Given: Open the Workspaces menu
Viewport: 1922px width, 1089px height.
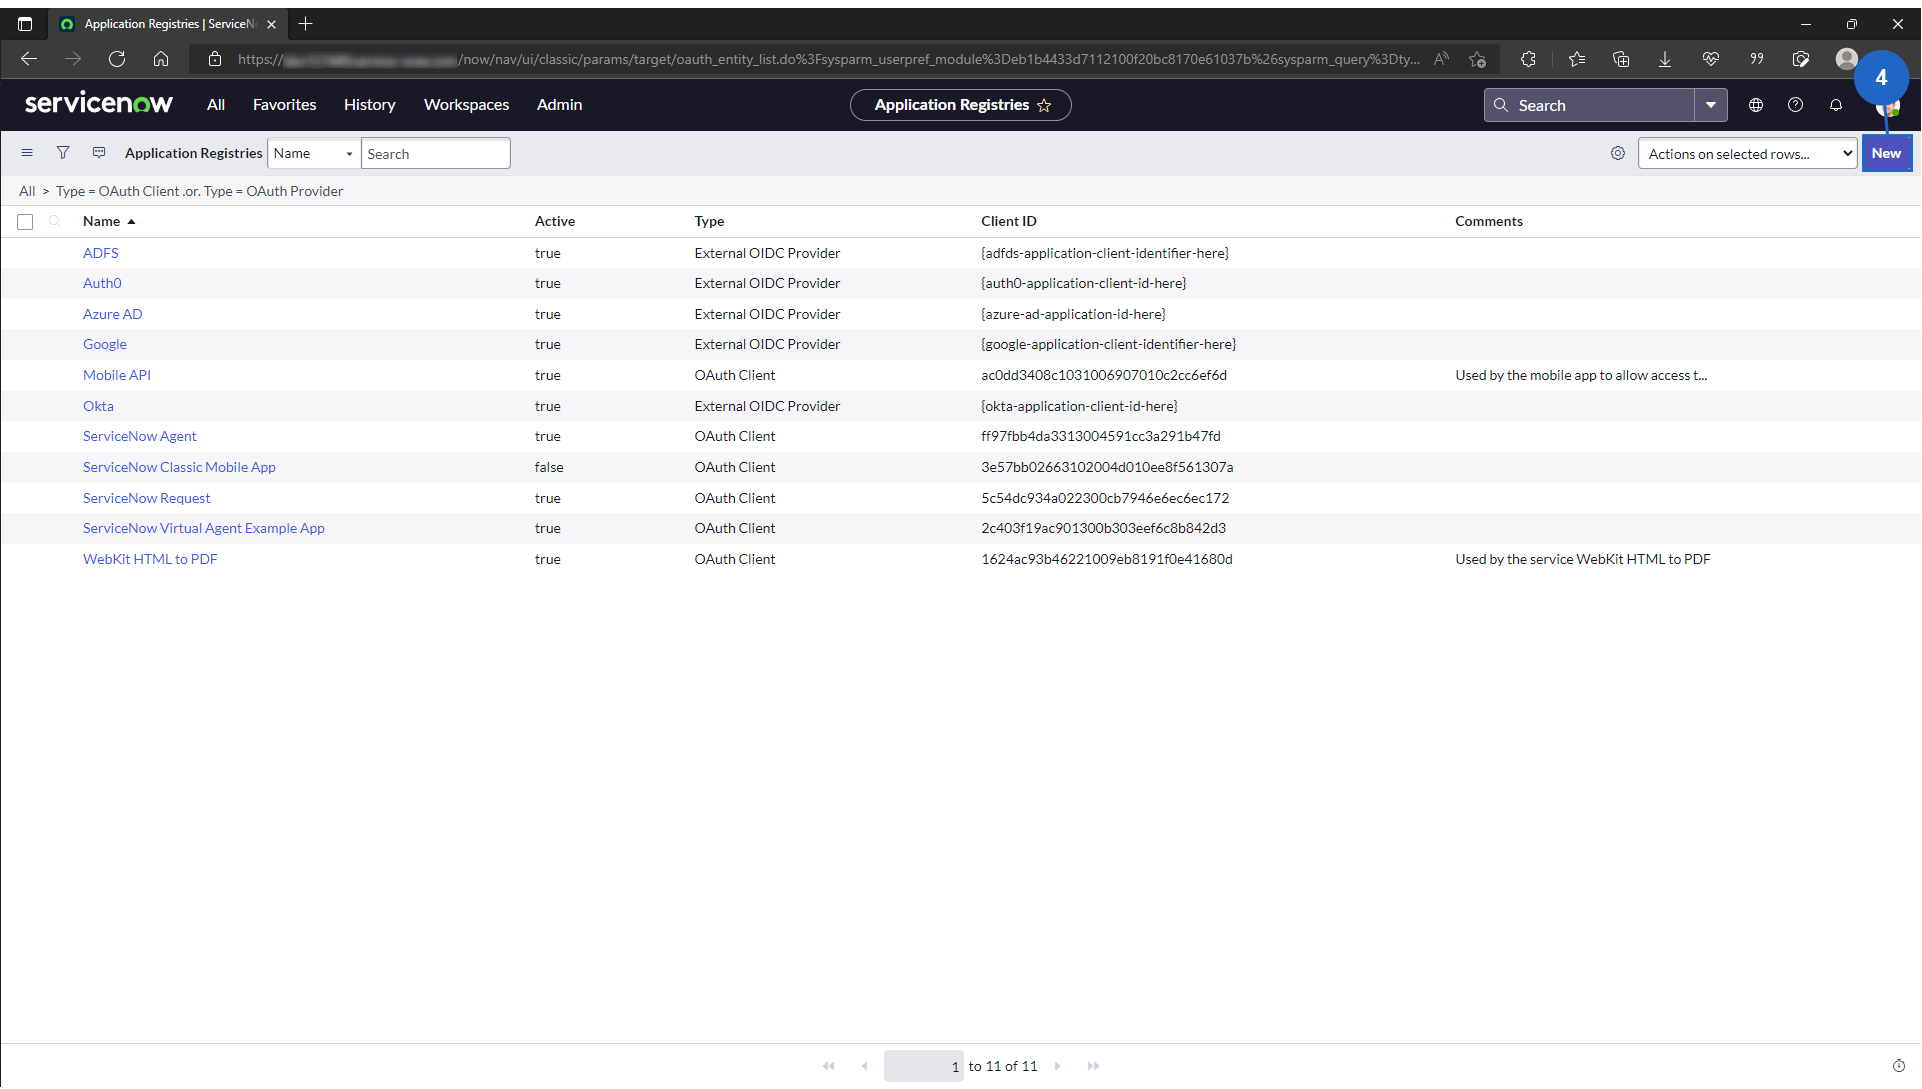Looking at the screenshot, I should [466, 105].
